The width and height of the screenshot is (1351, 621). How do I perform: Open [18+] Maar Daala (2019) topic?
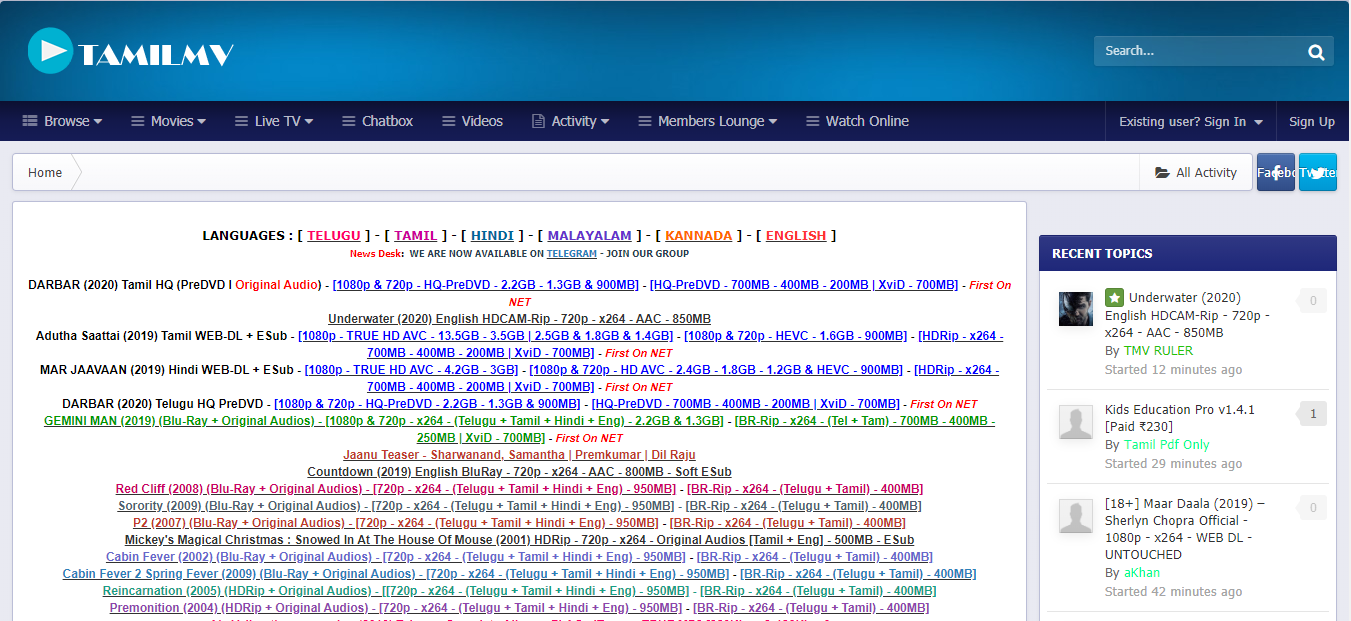1185,529
